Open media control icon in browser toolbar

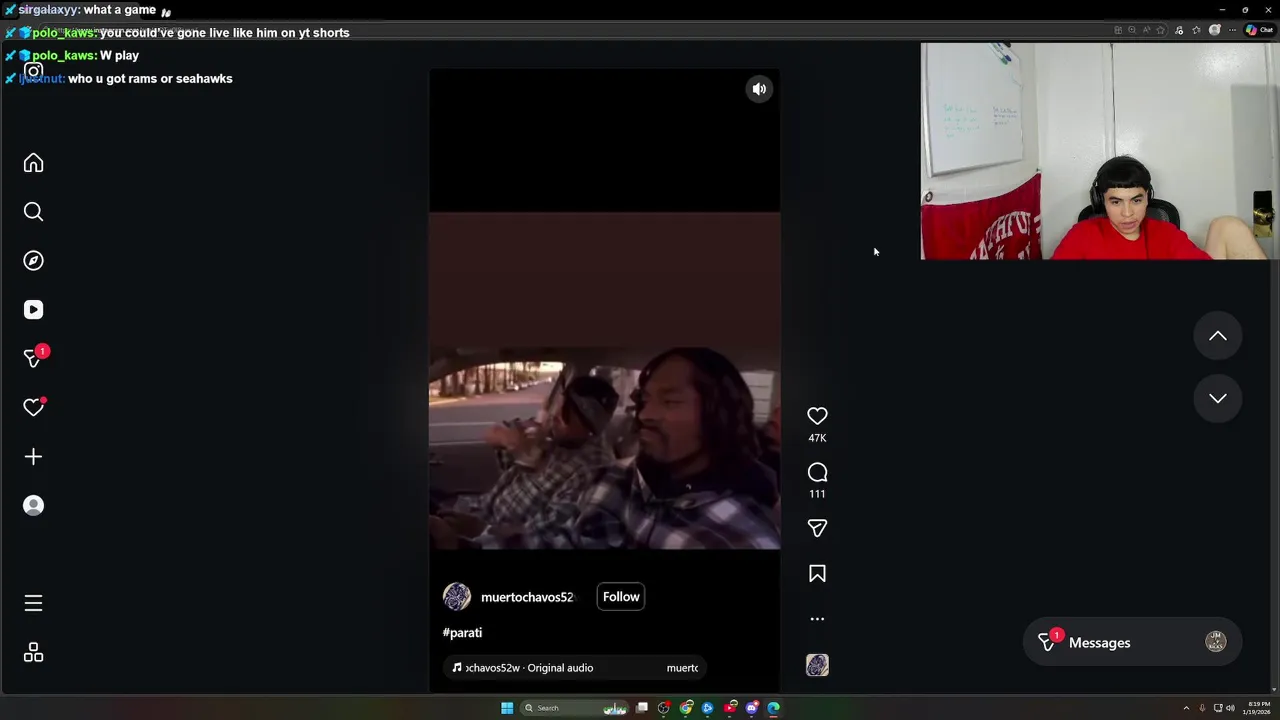(1179, 30)
